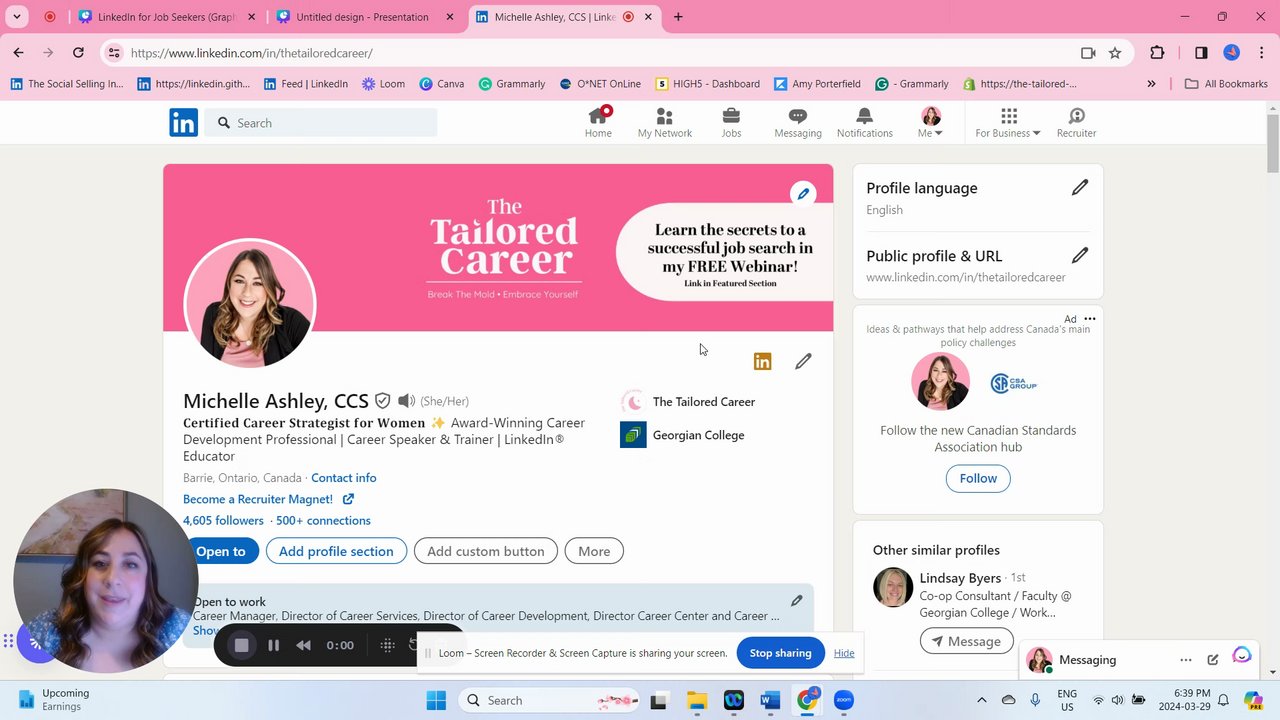Viewport: 1280px width, 720px height.
Task: Open ad options three-dot menu
Action: click(x=1090, y=319)
